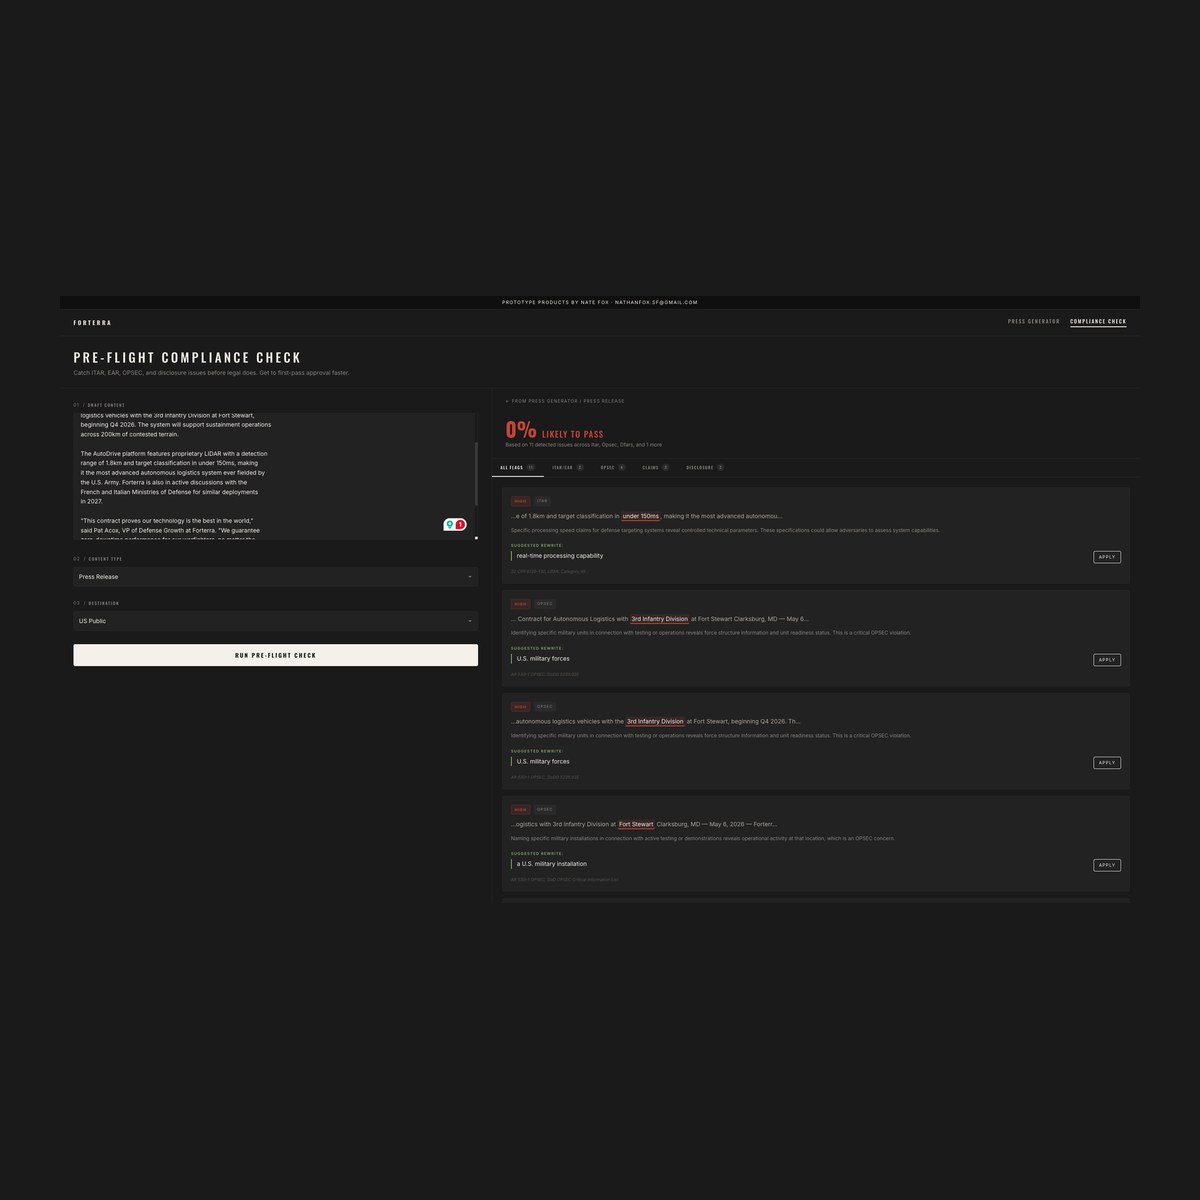Click the '02 / Content Type' label
This screenshot has height=1200, width=1200.
tap(98, 559)
